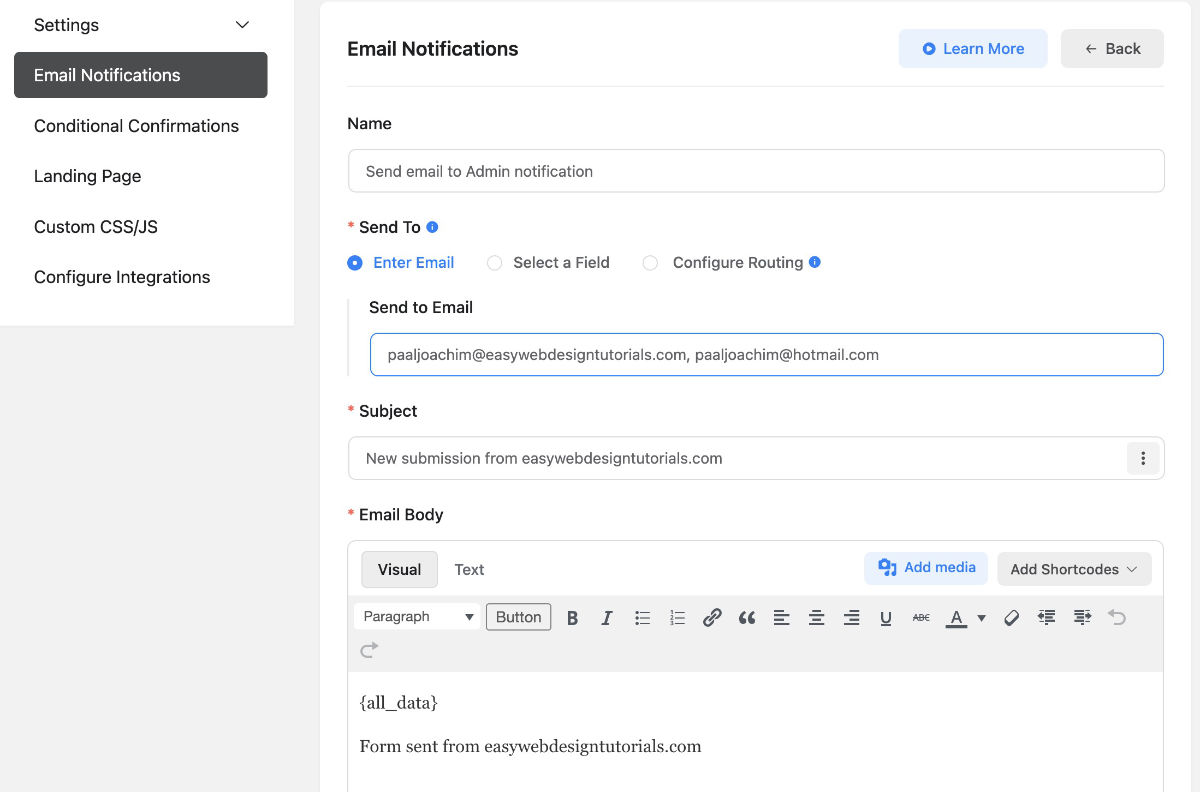Toggle bold formatting in email body
Image resolution: width=1200 pixels, height=792 pixels.
573,618
